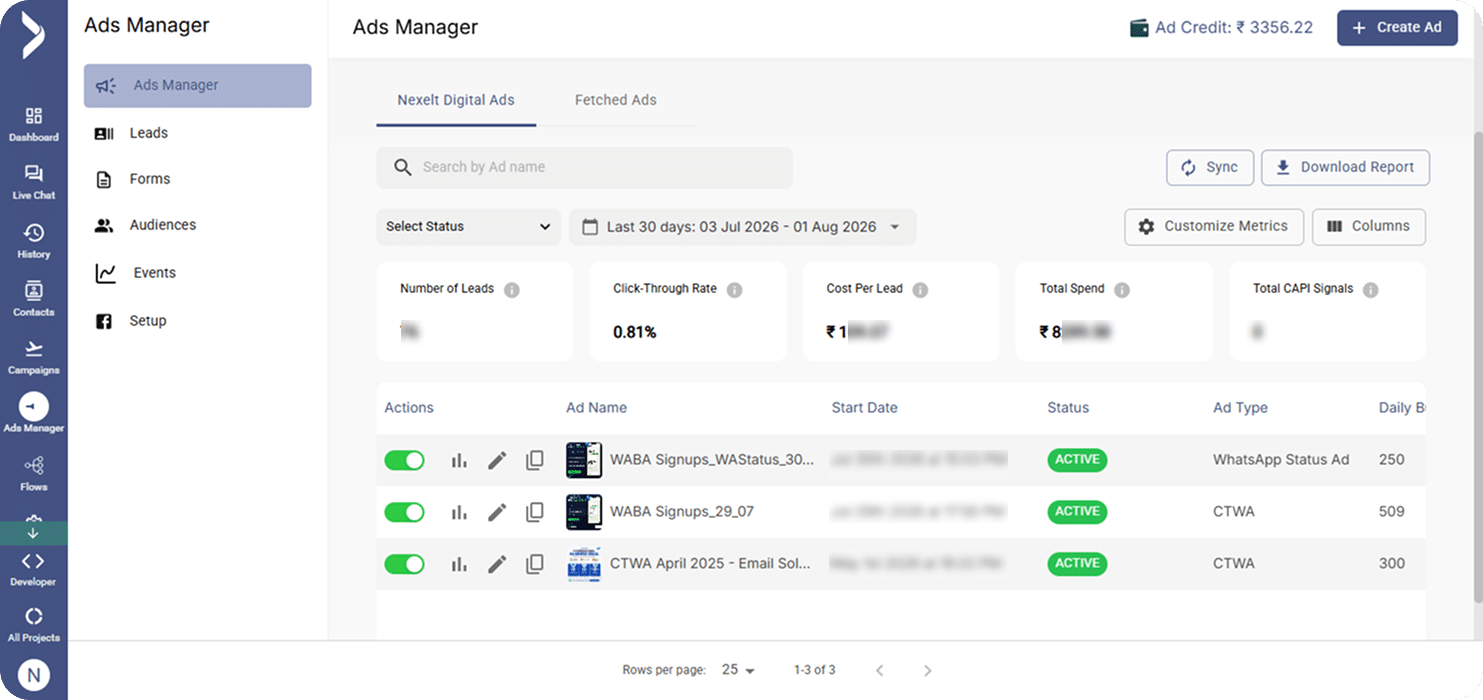Go to the next page of results
This screenshot has height=700, width=1483.
point(927,670)
